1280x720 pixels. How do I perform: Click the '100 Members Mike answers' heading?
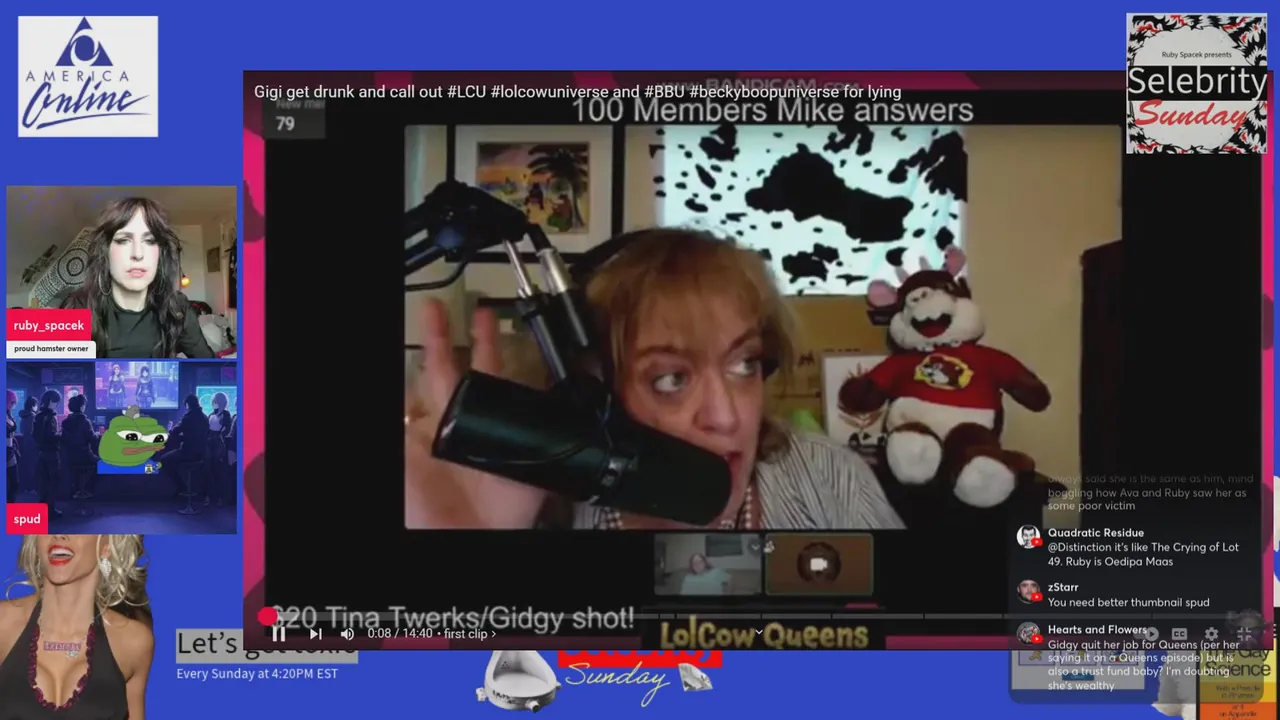(x=772, y=110)
